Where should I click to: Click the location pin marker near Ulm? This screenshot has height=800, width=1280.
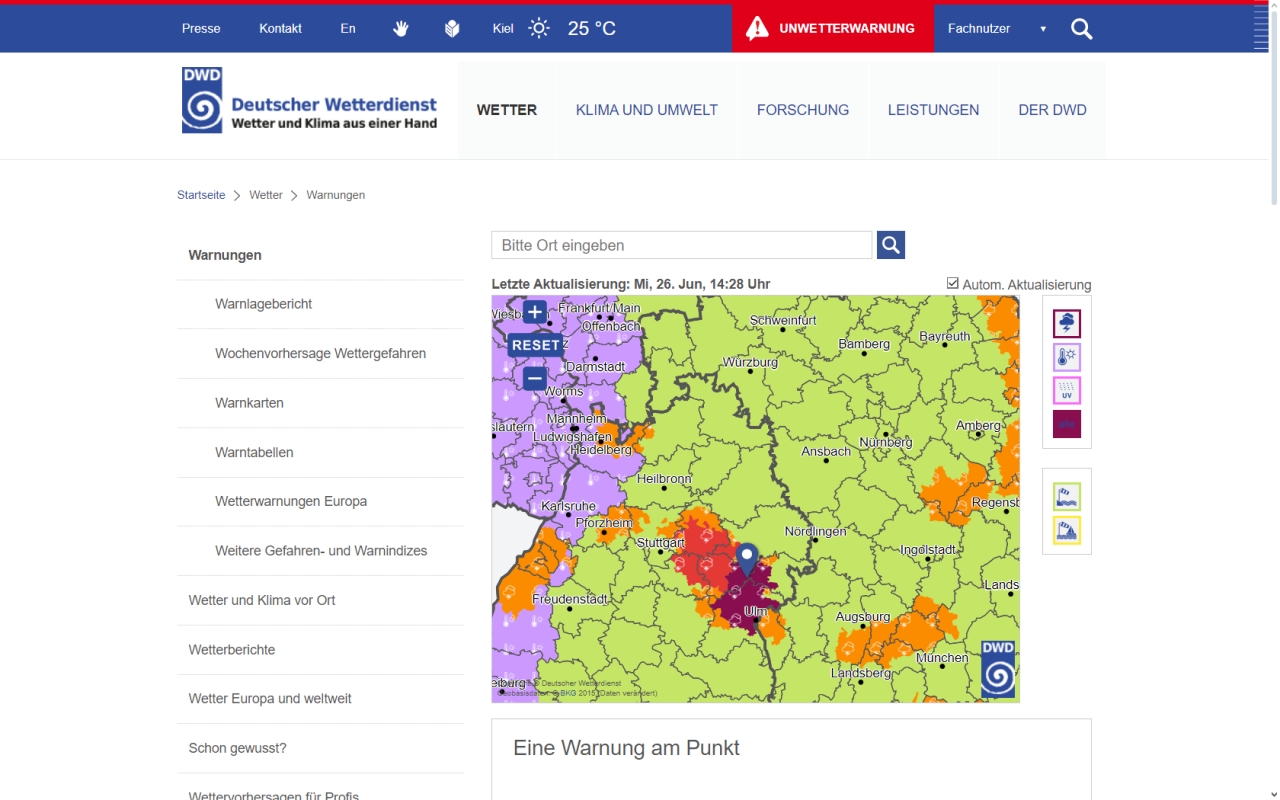pos(746,558)
